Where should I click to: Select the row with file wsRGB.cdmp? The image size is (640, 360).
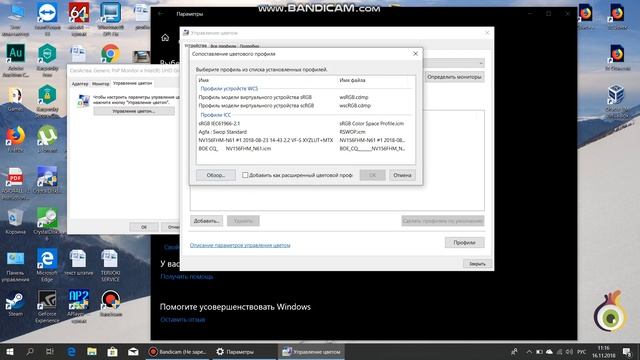point(306,97)
